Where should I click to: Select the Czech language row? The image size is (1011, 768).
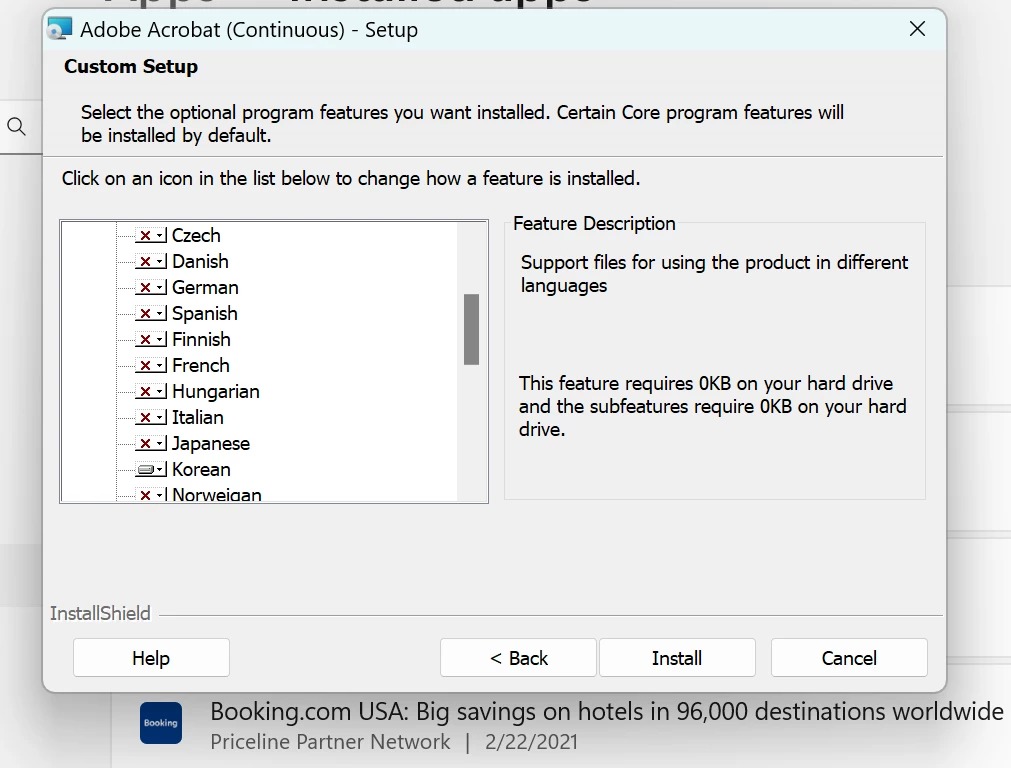pos(196,235)
